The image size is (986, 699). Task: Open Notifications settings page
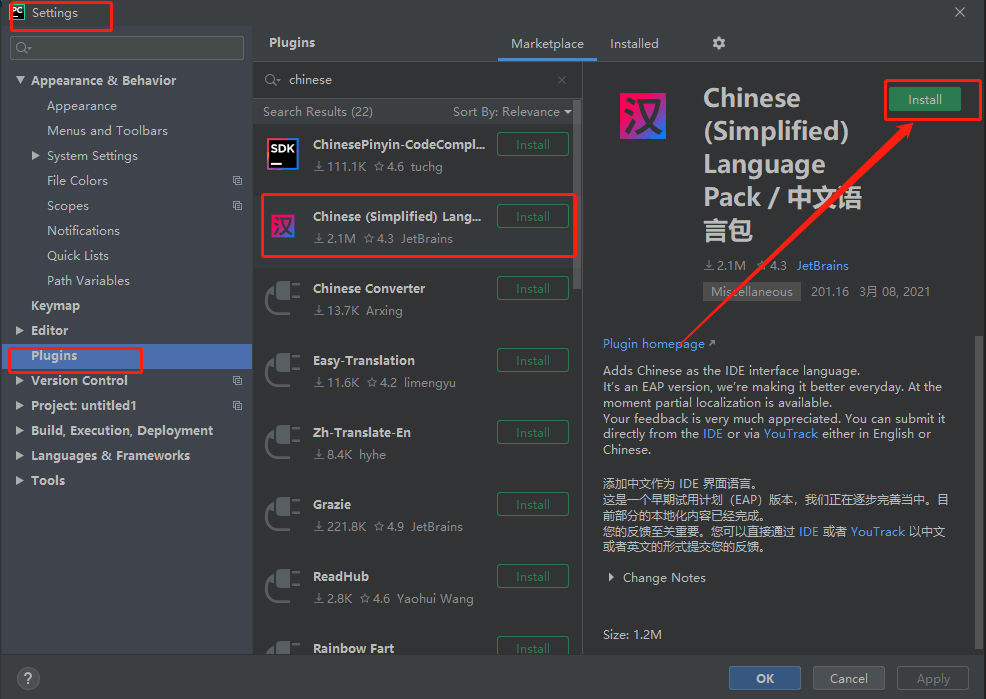coord(83,231)
